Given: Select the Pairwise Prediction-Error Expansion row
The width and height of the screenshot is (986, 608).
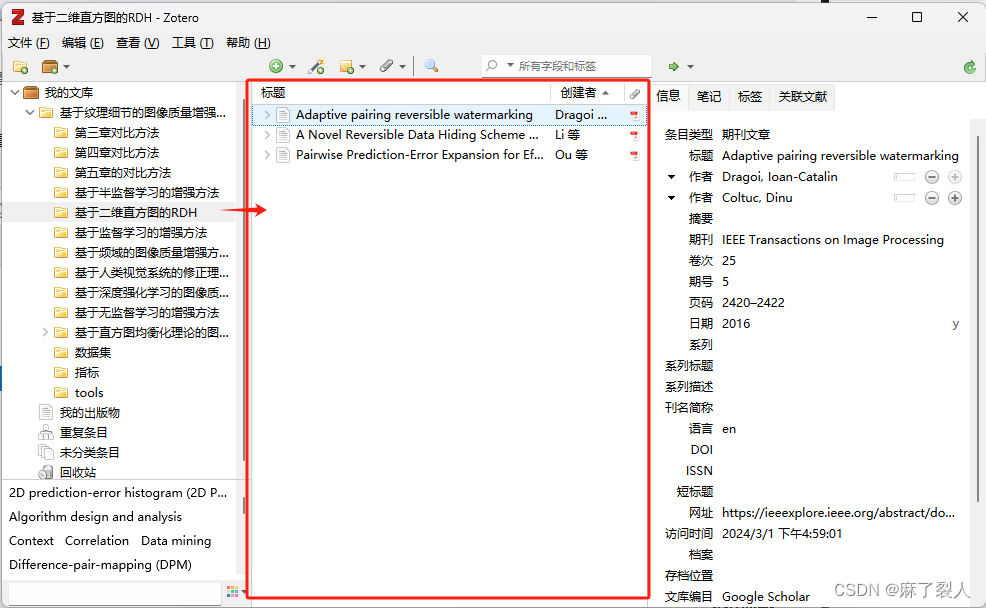Looking at the screenshot, I should pyautogui.click(x=449, y=155).
